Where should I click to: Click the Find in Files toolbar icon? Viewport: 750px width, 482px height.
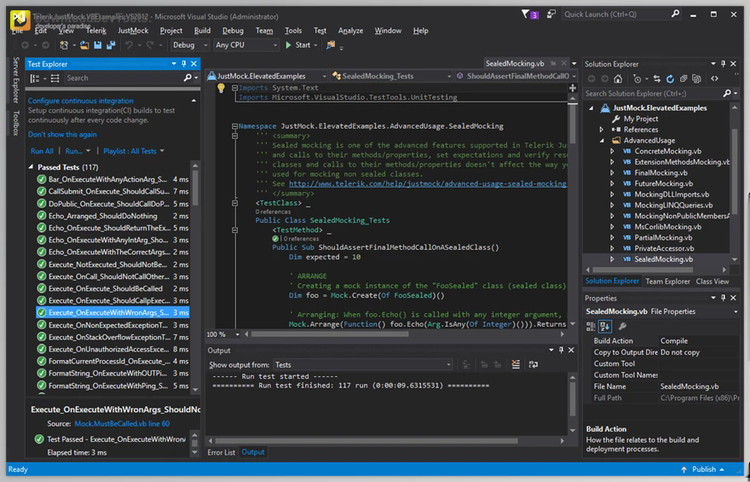(x=331, y=45)
